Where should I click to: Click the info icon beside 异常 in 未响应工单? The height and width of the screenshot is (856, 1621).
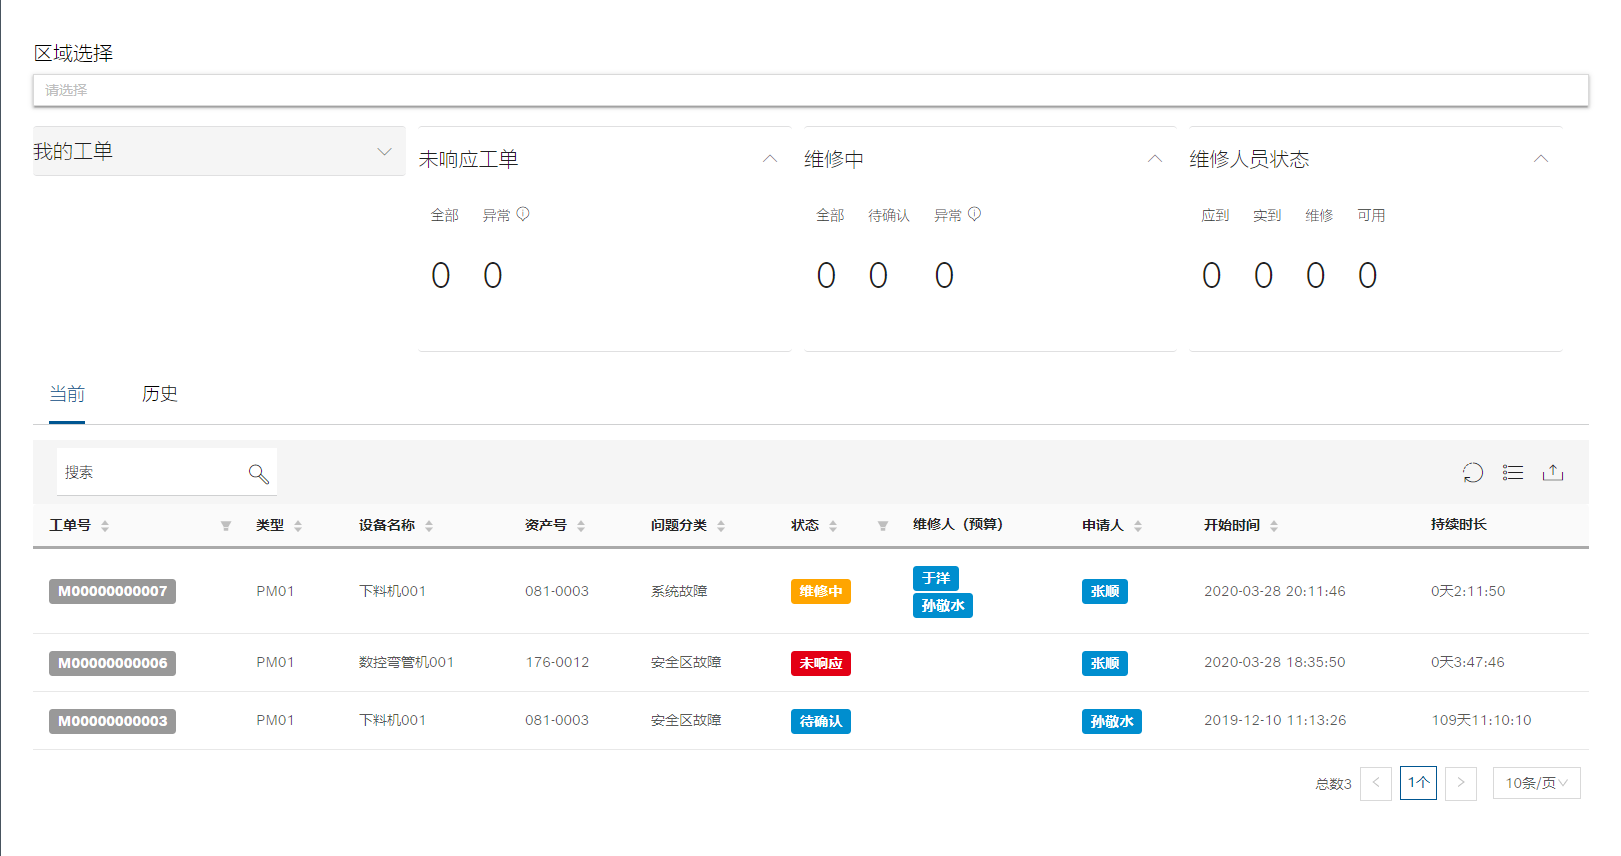click(523, 214)
